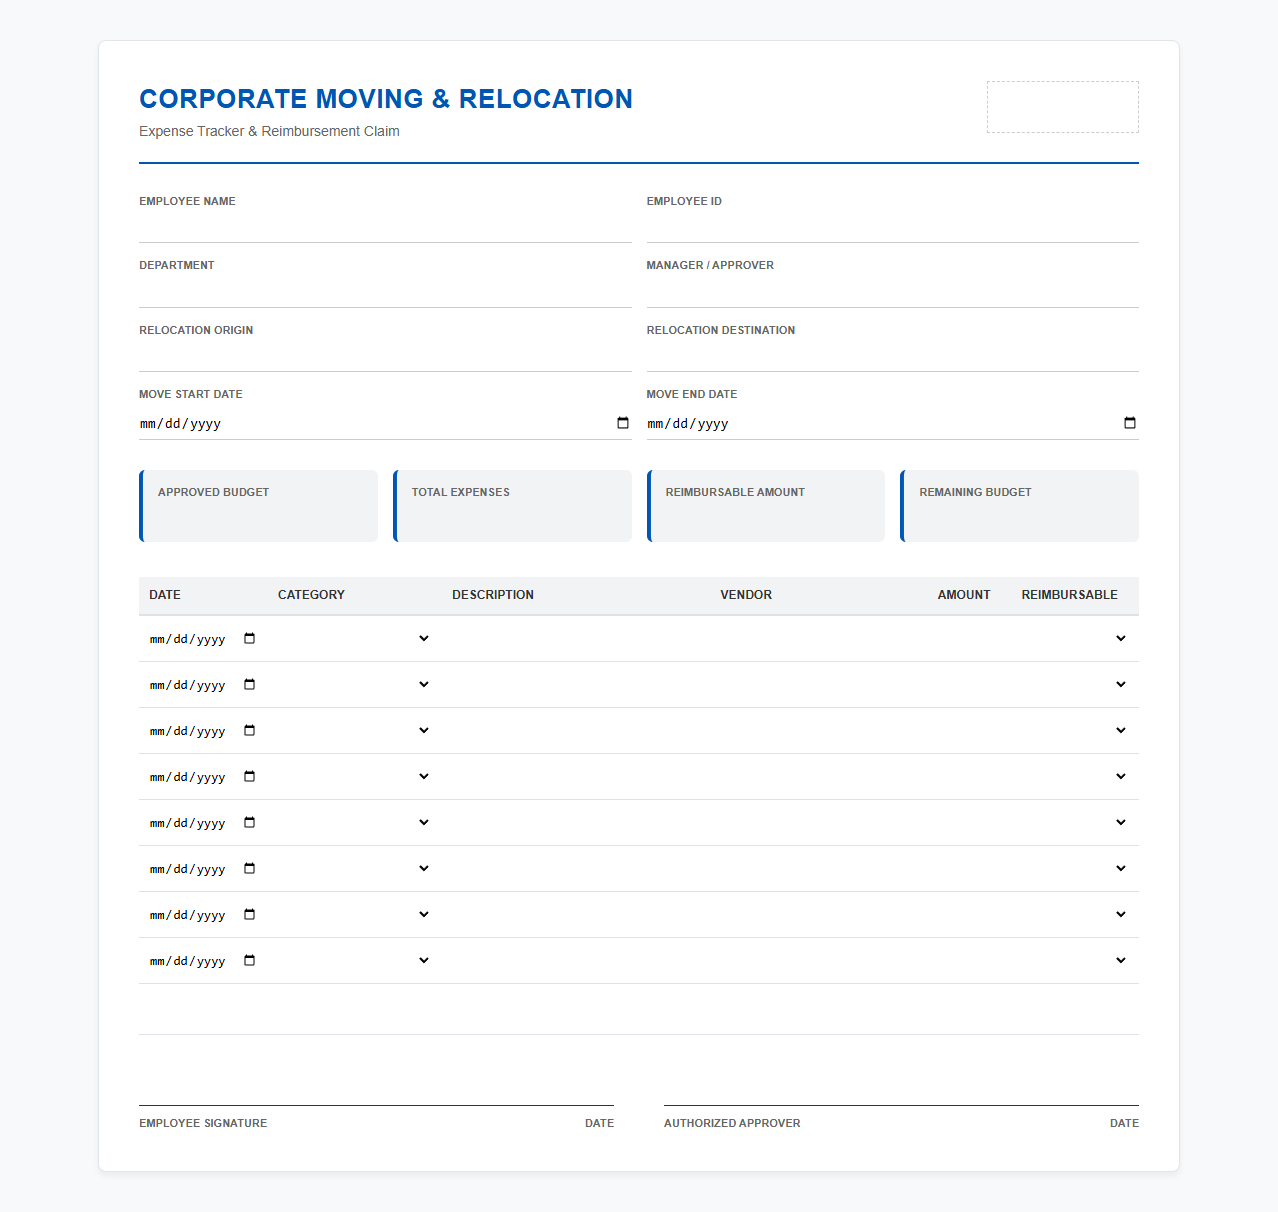
Task: Click the Reimbursable Amount card
Action: tap(766, 506)
